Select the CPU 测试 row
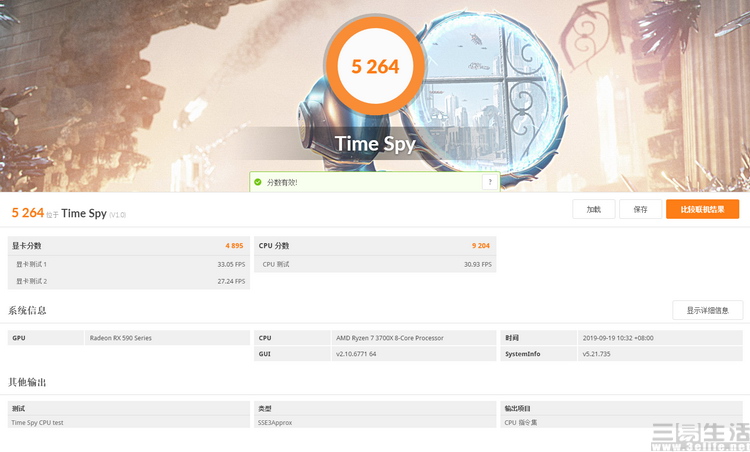 click(x=375, y=264)
